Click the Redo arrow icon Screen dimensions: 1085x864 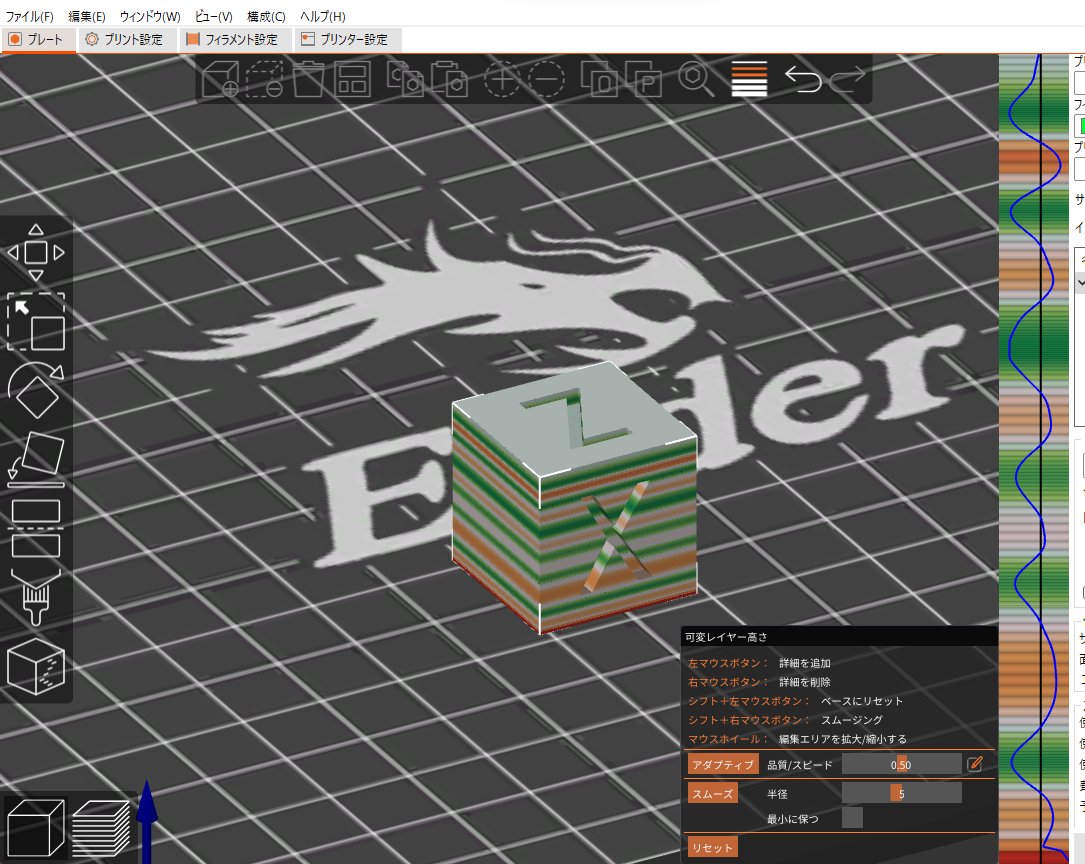pyautogui.click(x=847, y=79)
